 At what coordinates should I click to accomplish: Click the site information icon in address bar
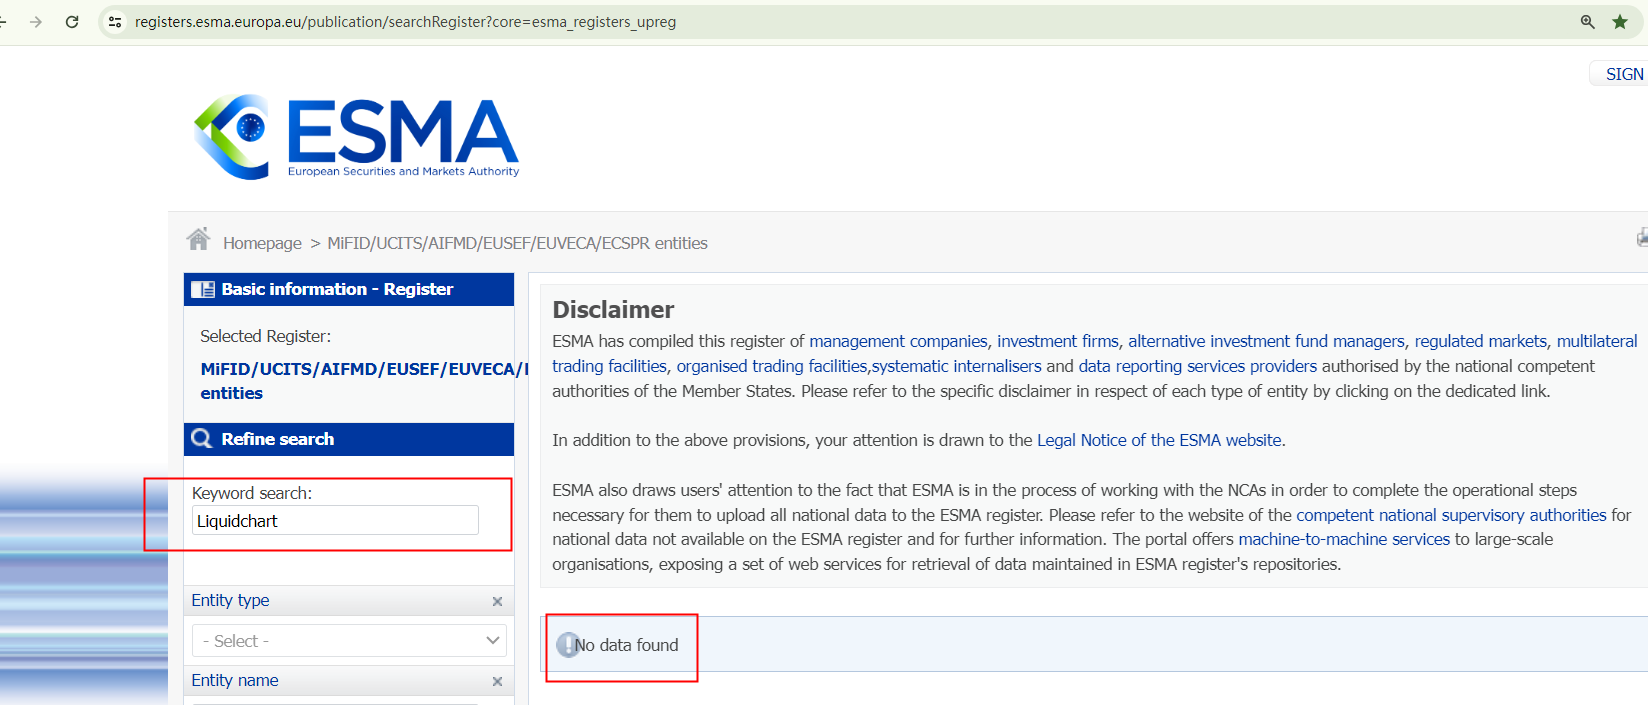(x=115, y=22)
